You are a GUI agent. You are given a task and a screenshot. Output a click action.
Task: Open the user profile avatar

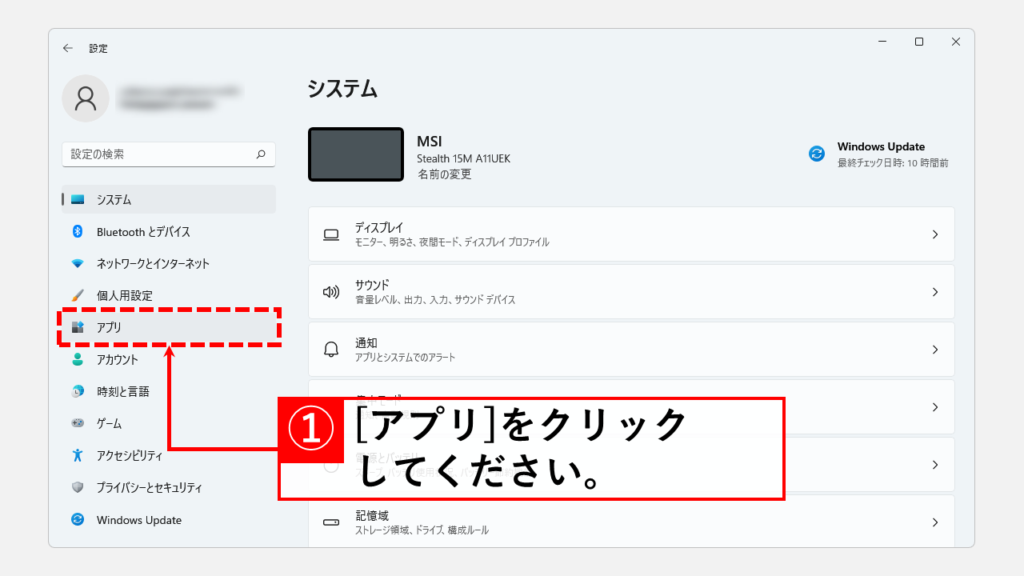86,99
